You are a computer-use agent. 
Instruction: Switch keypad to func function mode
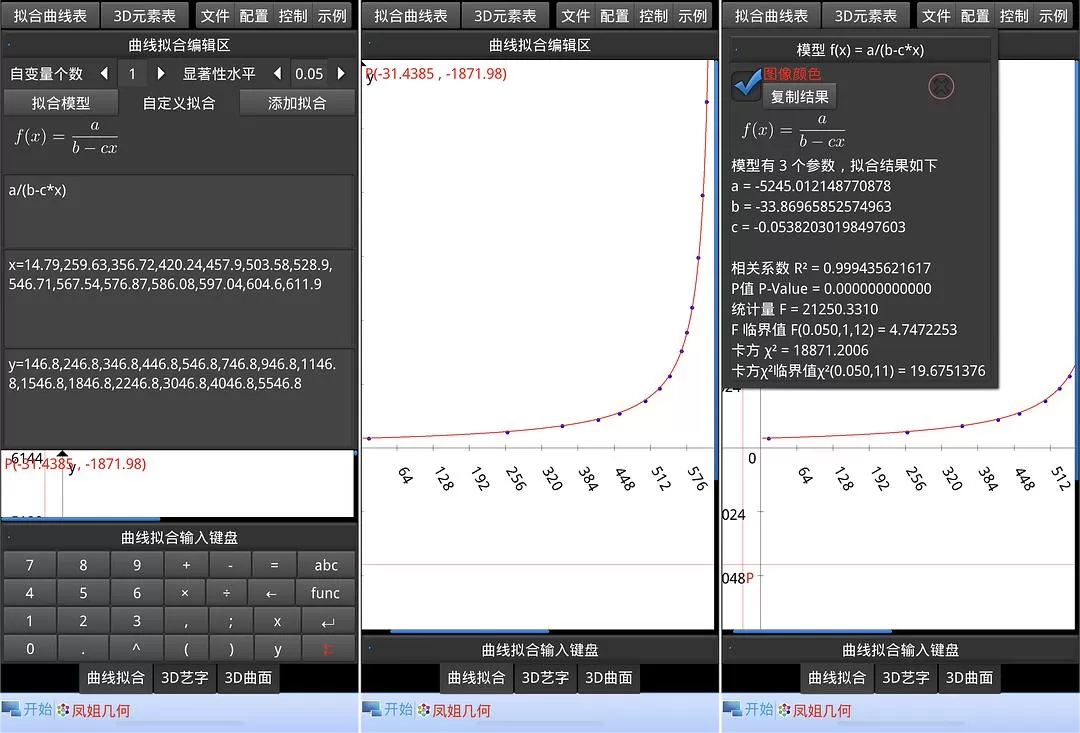[x=326, y=593]
